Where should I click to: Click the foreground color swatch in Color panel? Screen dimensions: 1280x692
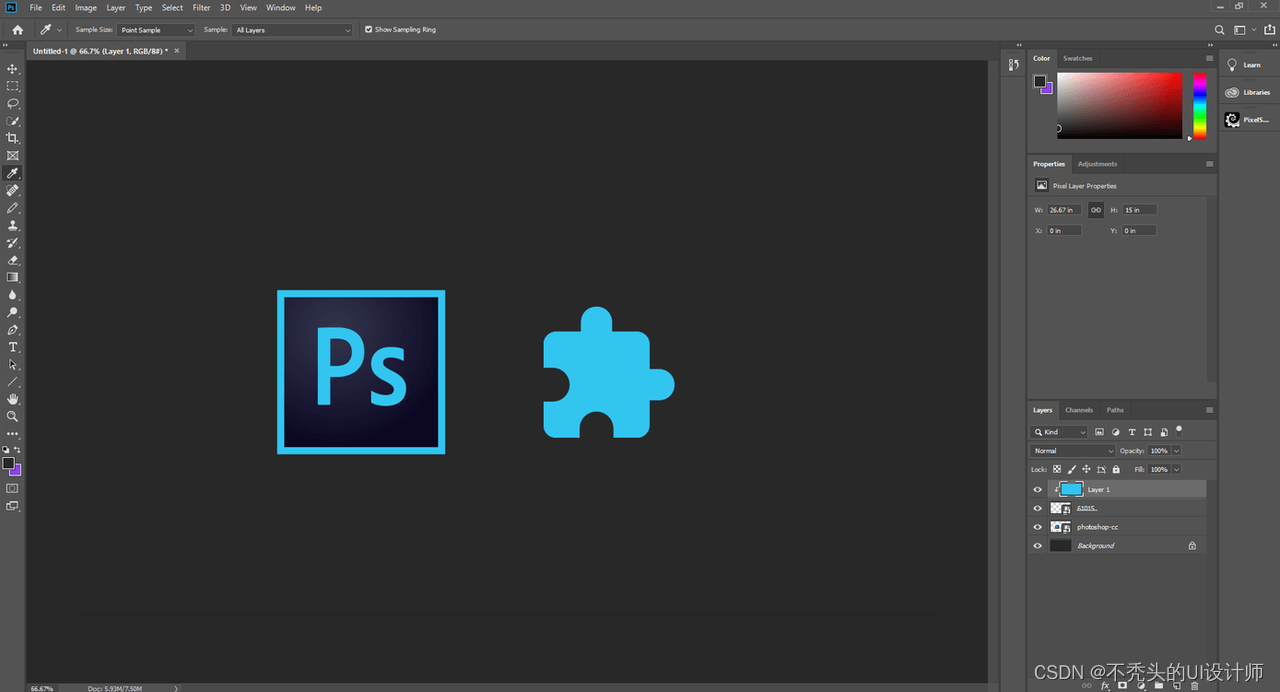click(x=1040, y=81)
